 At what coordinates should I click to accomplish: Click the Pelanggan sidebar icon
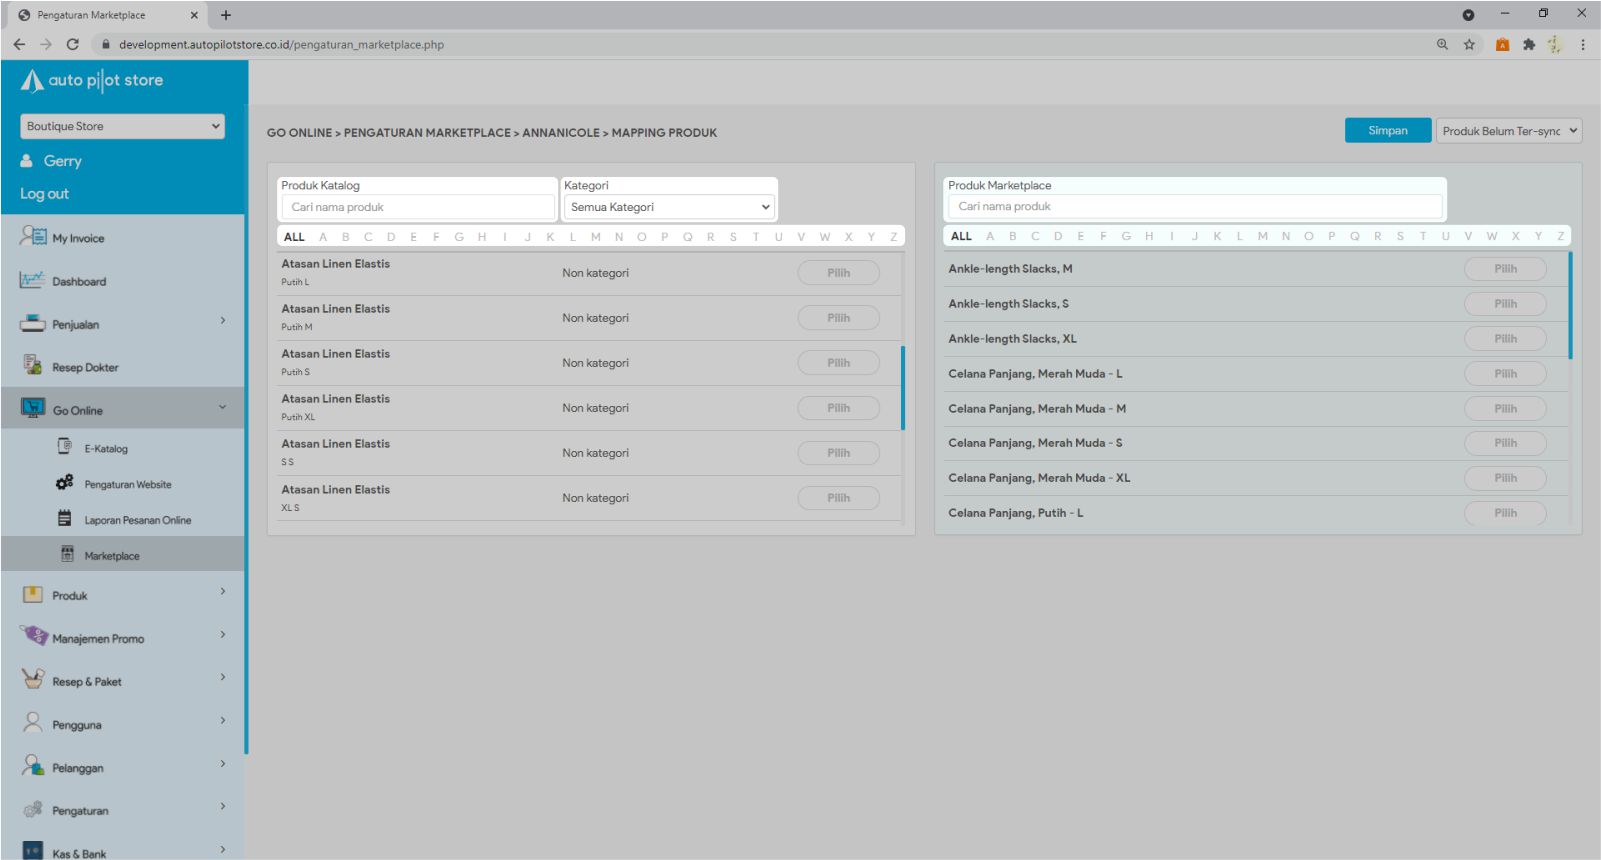coord(33,766)
